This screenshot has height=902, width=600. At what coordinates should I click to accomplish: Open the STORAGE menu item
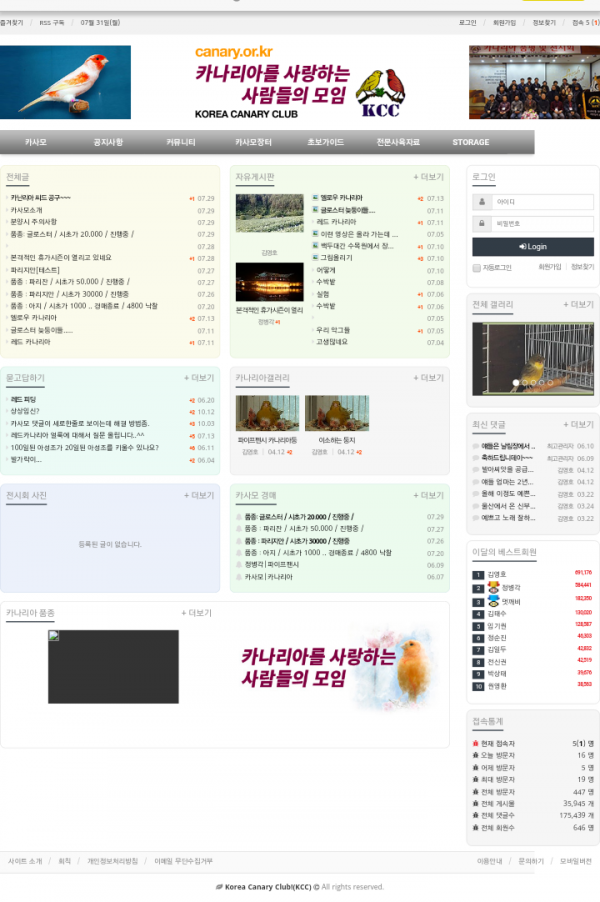tap(470, 143)
